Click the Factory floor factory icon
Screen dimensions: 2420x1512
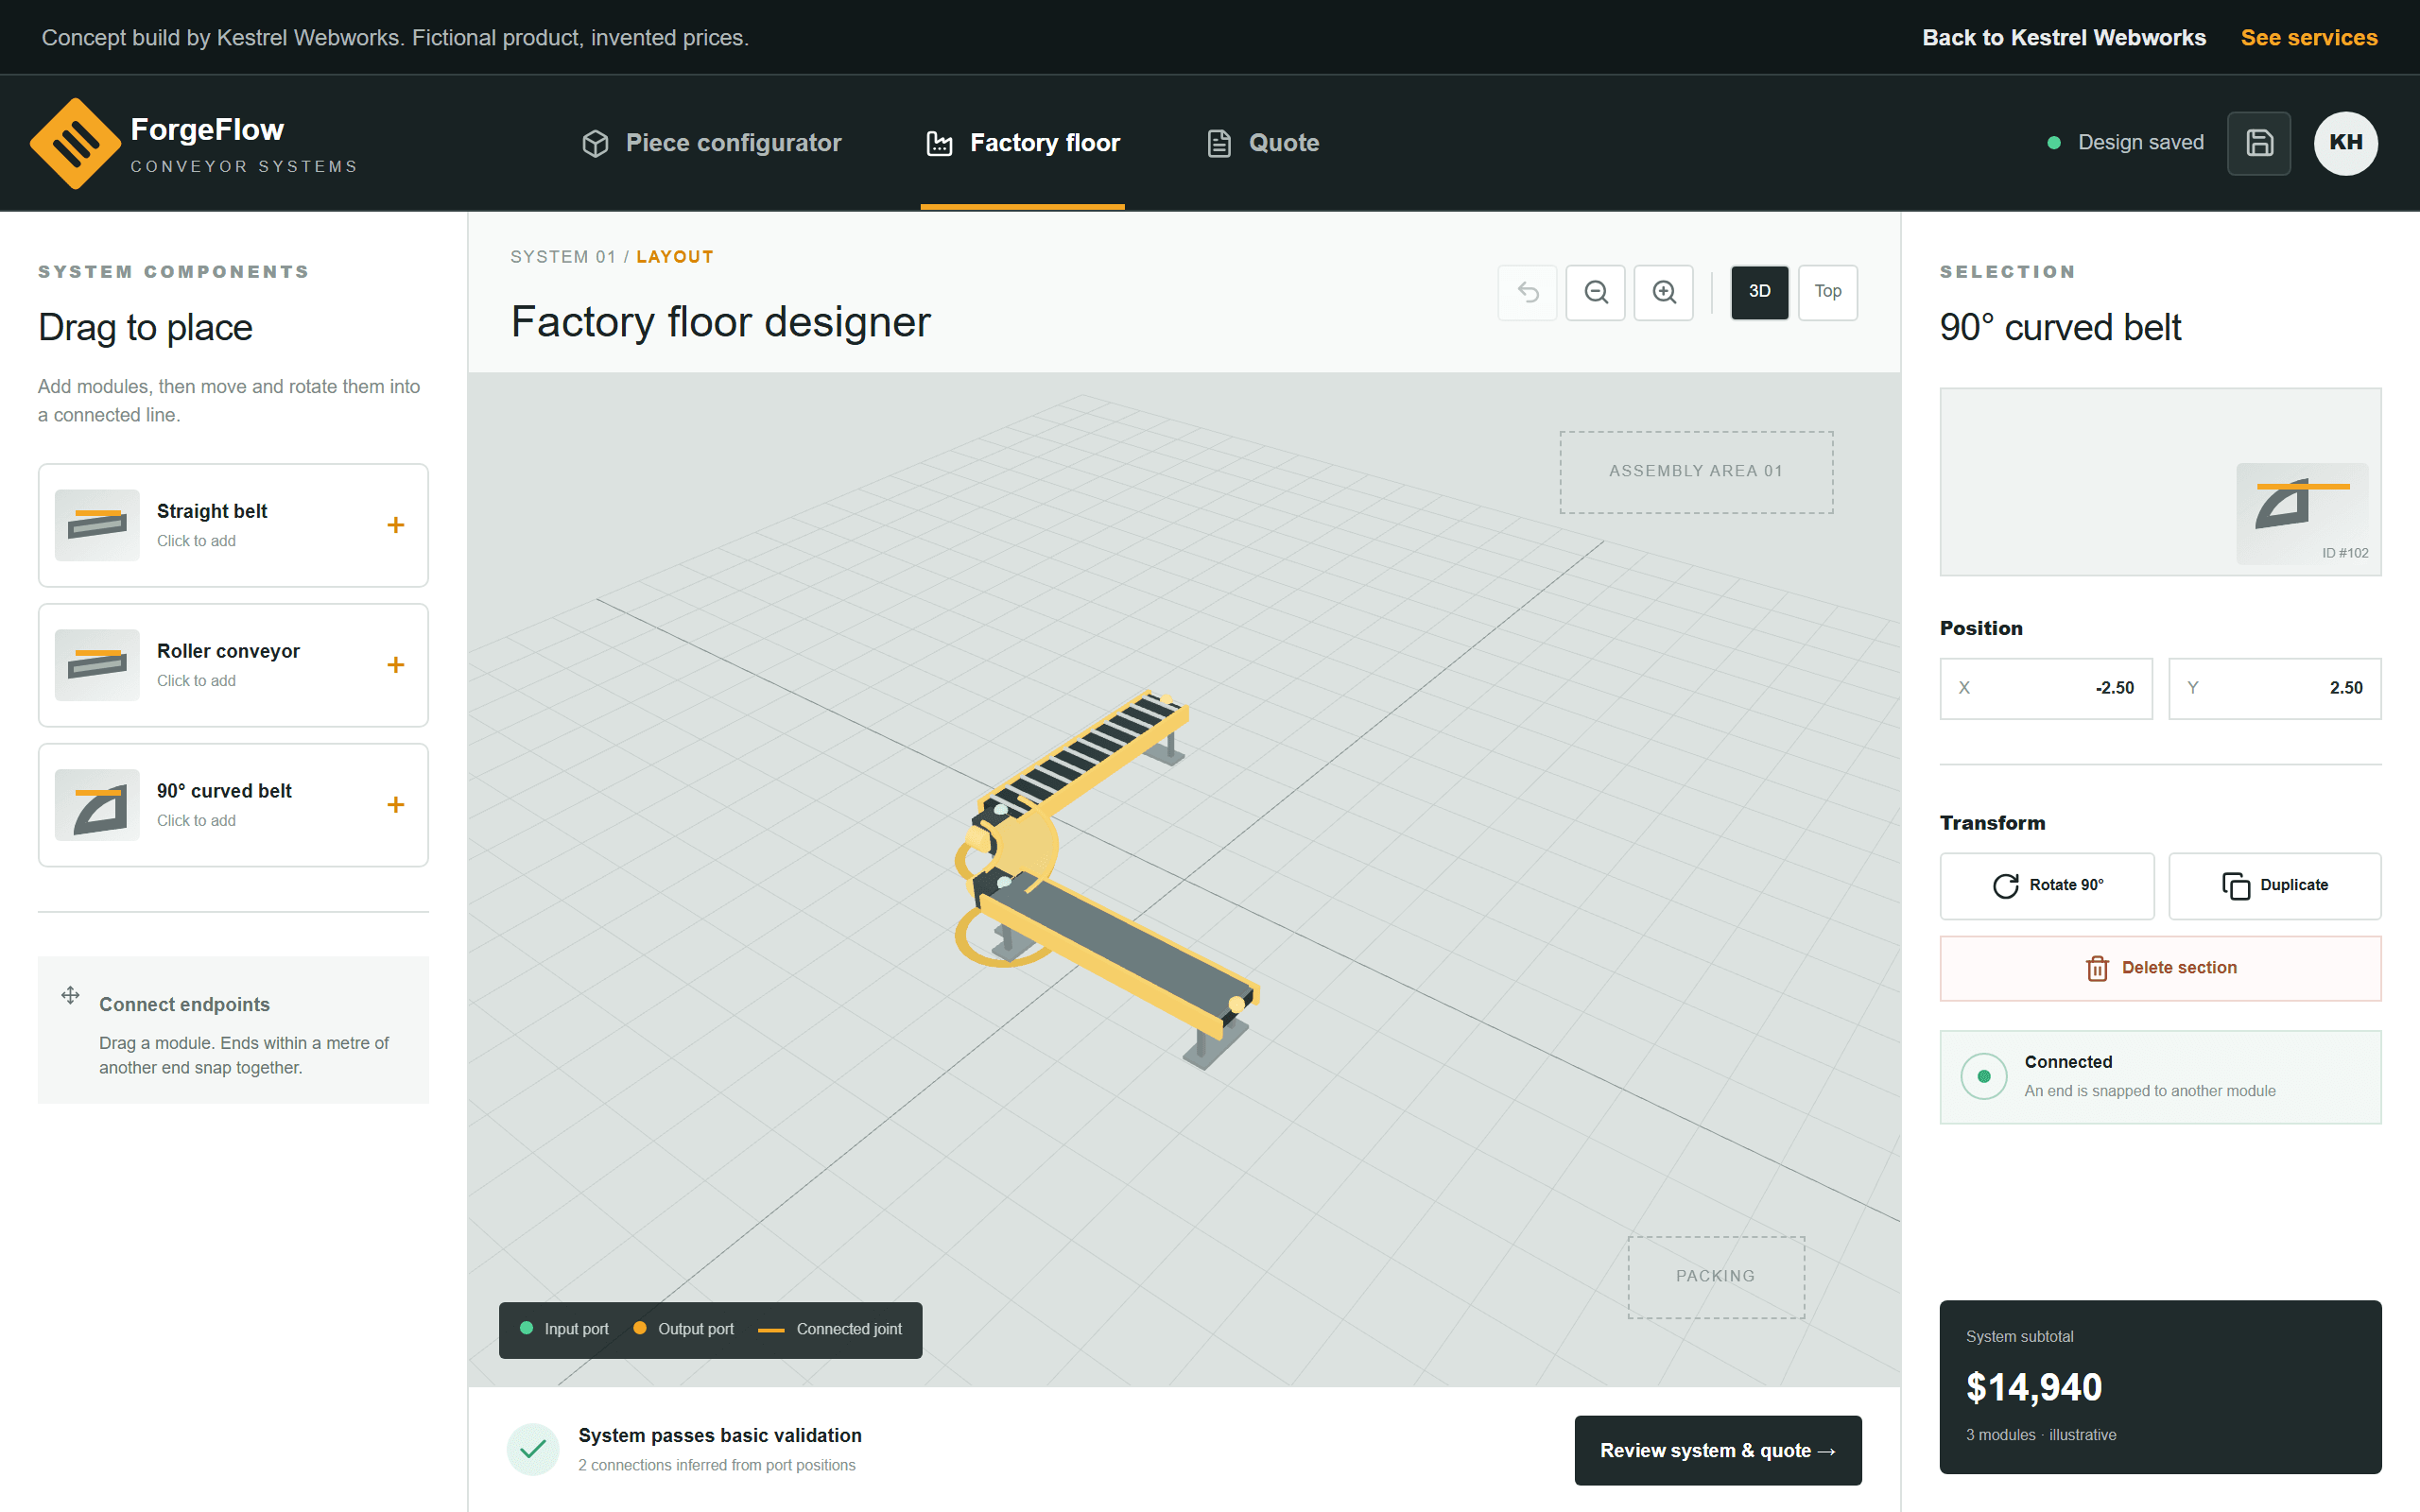939,144
